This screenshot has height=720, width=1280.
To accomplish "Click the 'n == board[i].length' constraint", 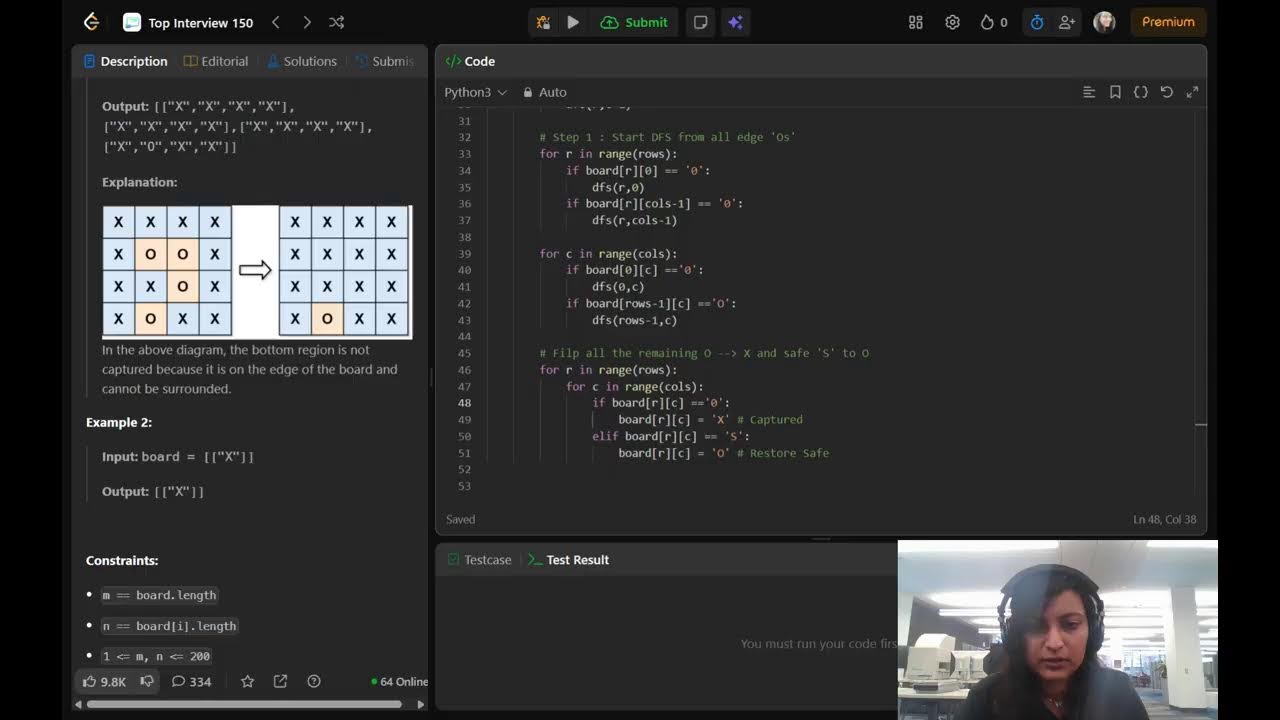I will (x=169, y=626).
